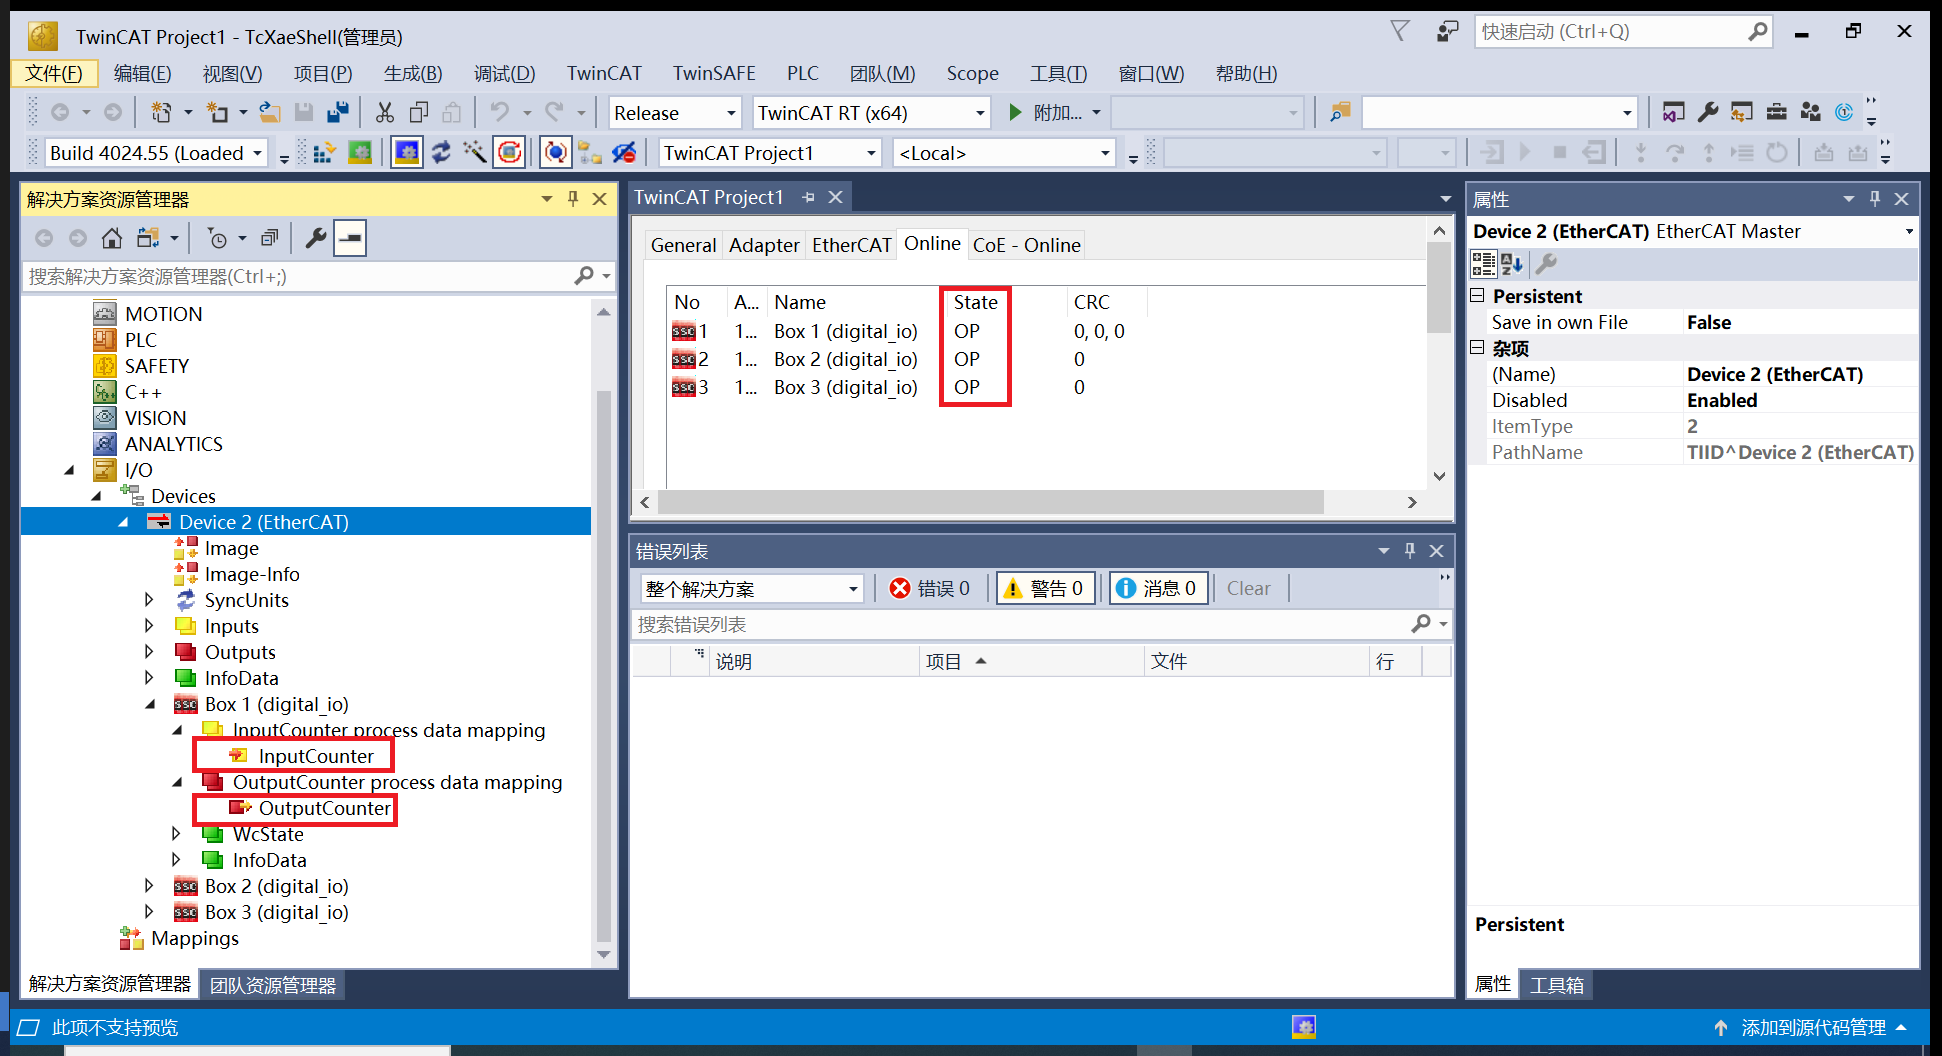This screenshot has width=1942, height=1056.
Task: Click the Restart TwinCAT Run Mode icon
Action: [x=360, y=153]
